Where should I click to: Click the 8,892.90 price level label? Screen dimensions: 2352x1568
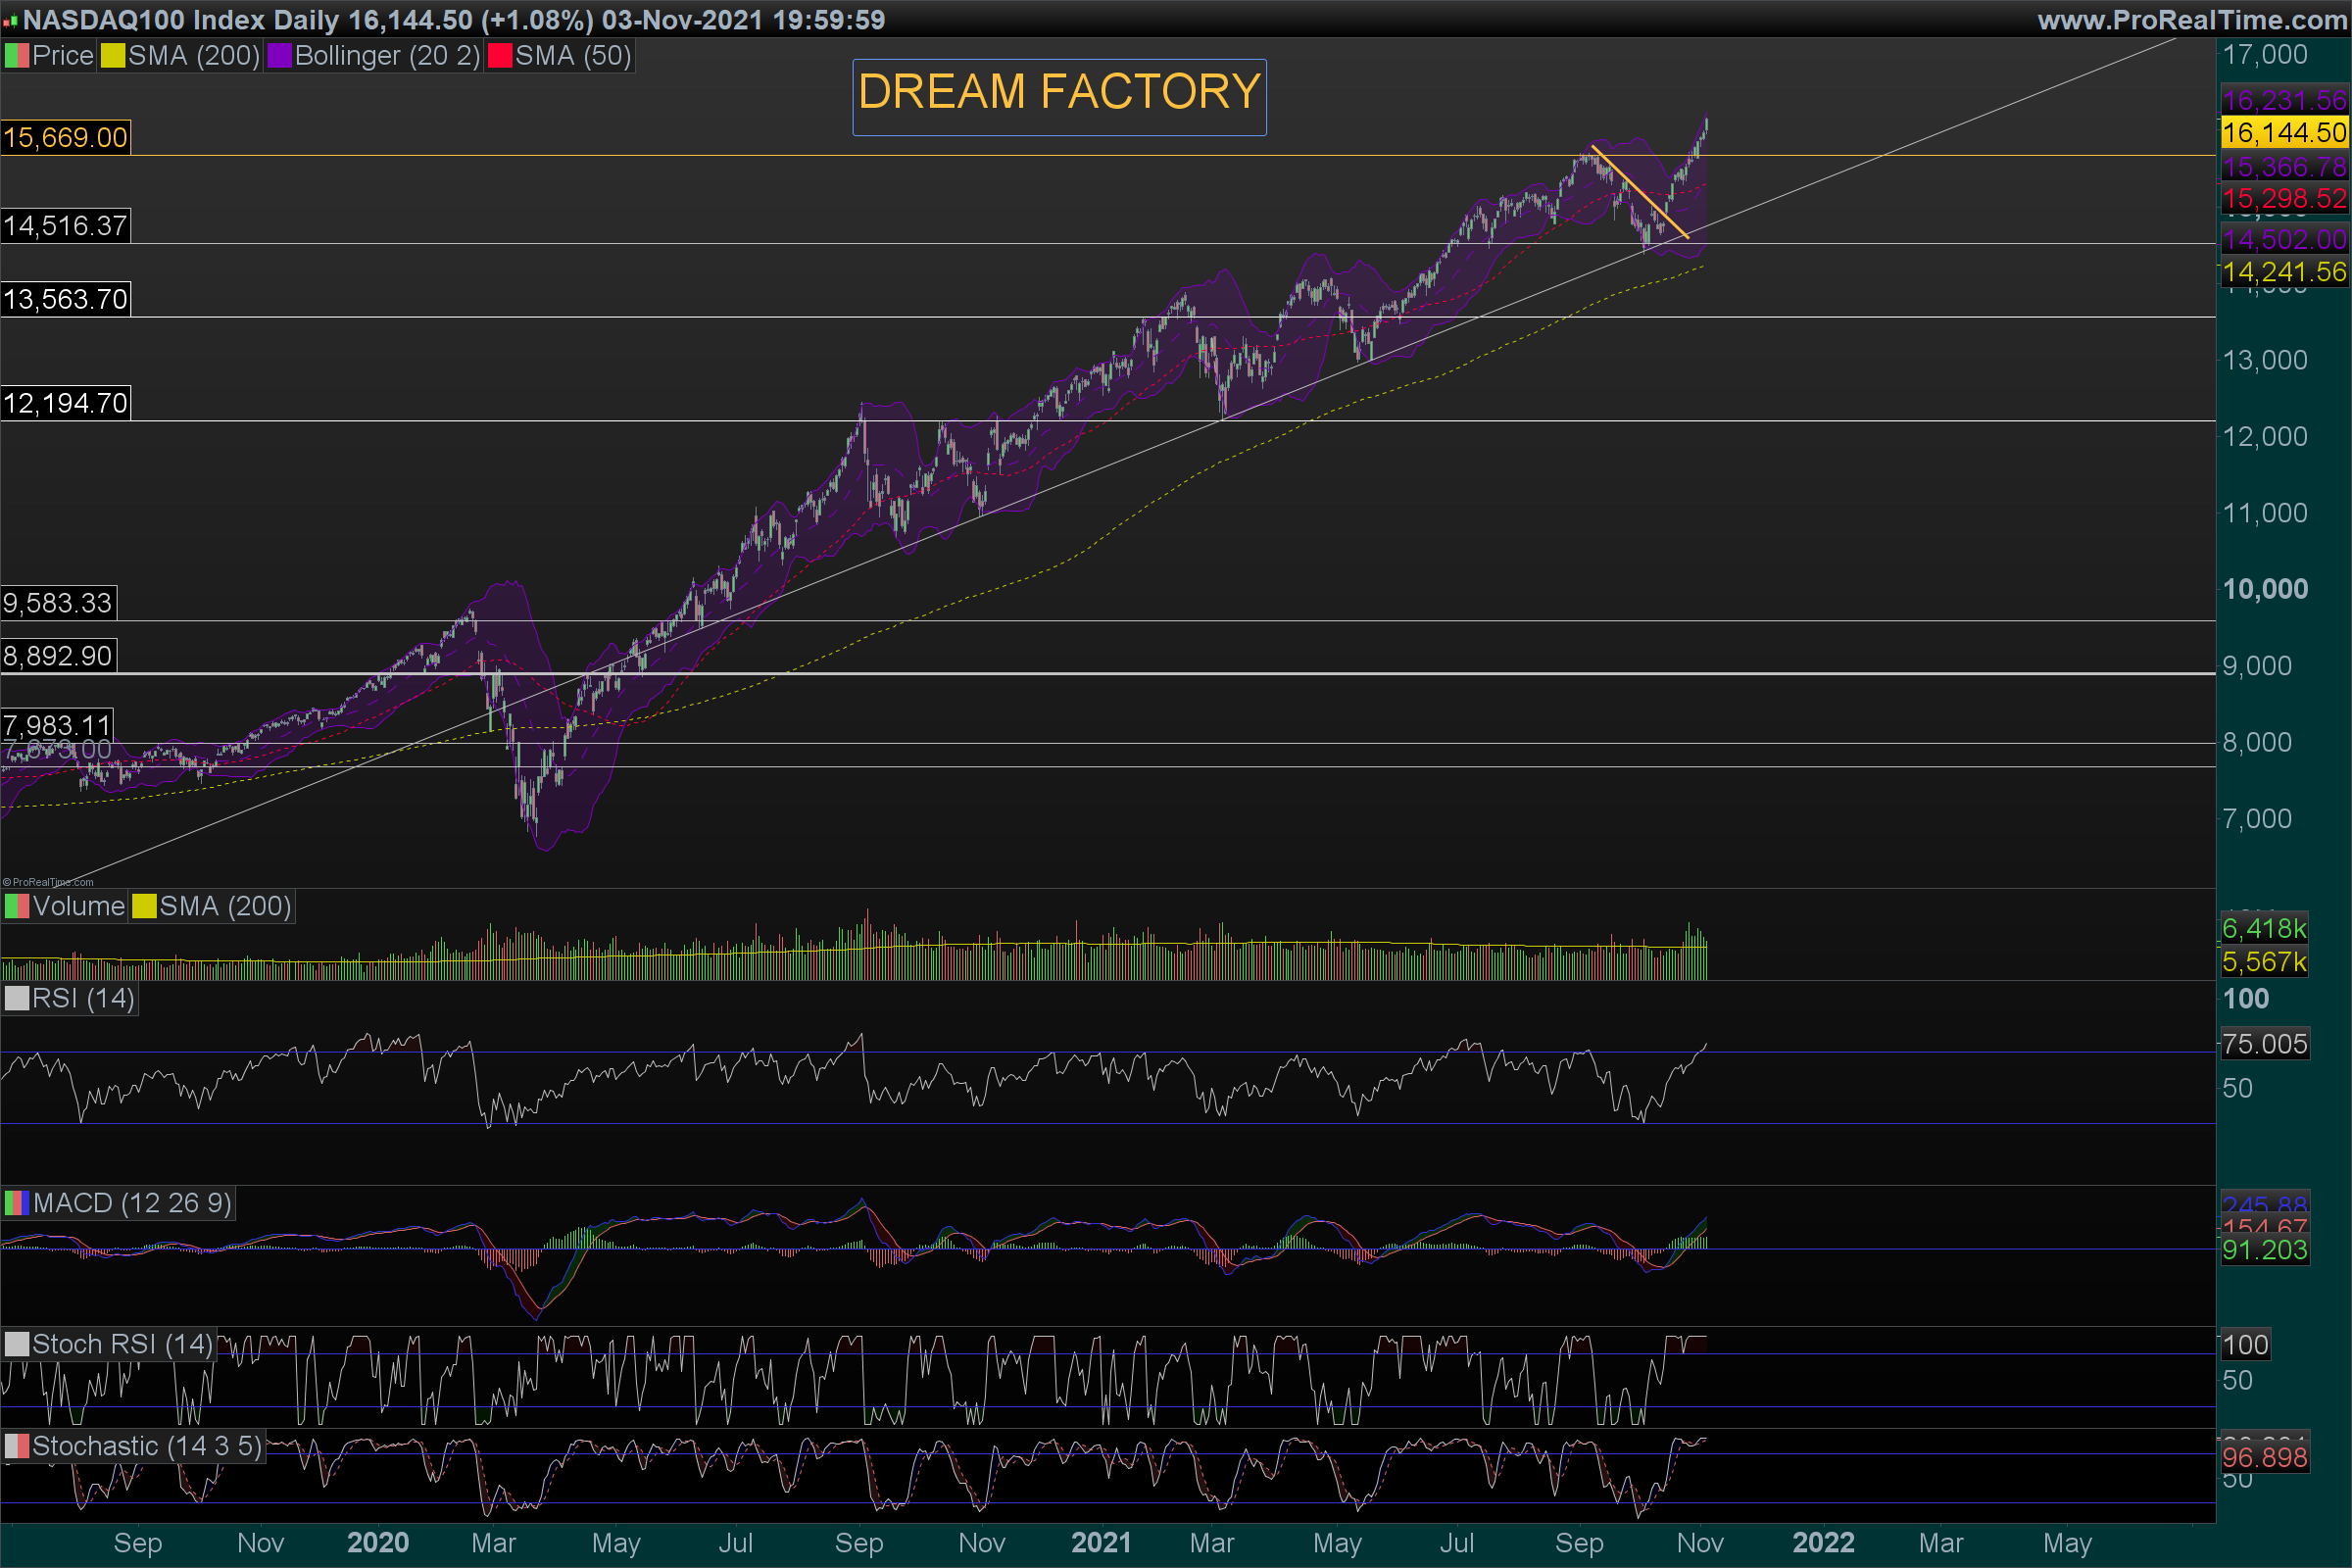[58, 657]
